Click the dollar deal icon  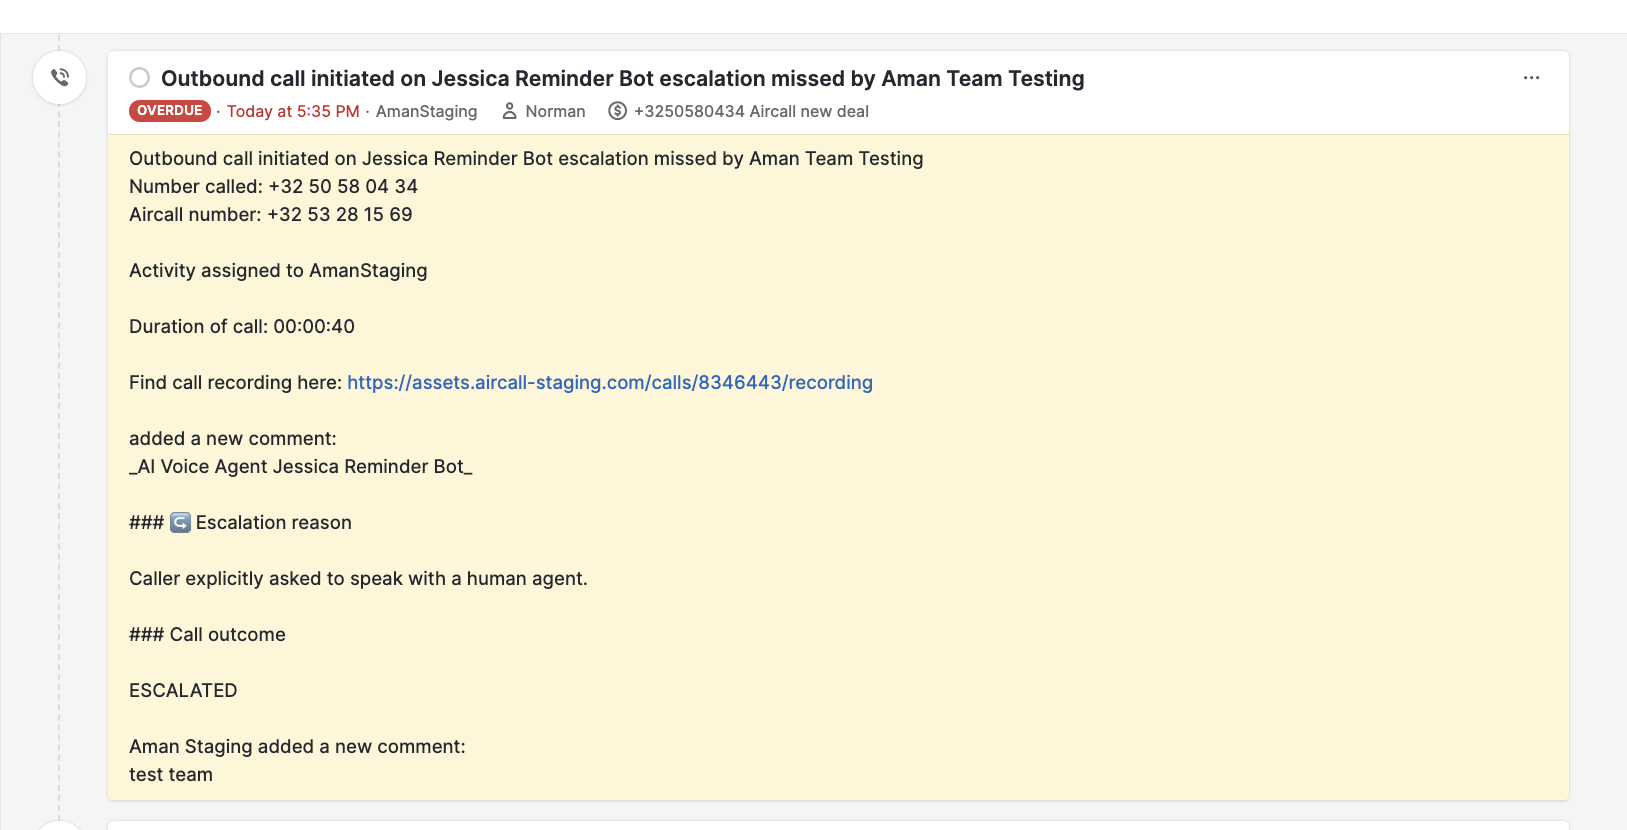coord(618,111)
